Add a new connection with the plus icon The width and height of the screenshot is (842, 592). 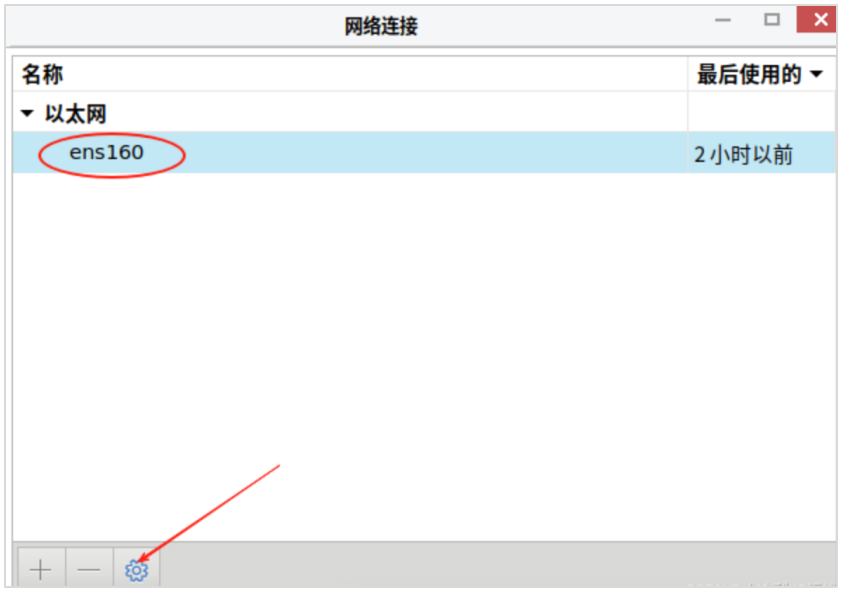pyautogui.click(x=41, y=569)
